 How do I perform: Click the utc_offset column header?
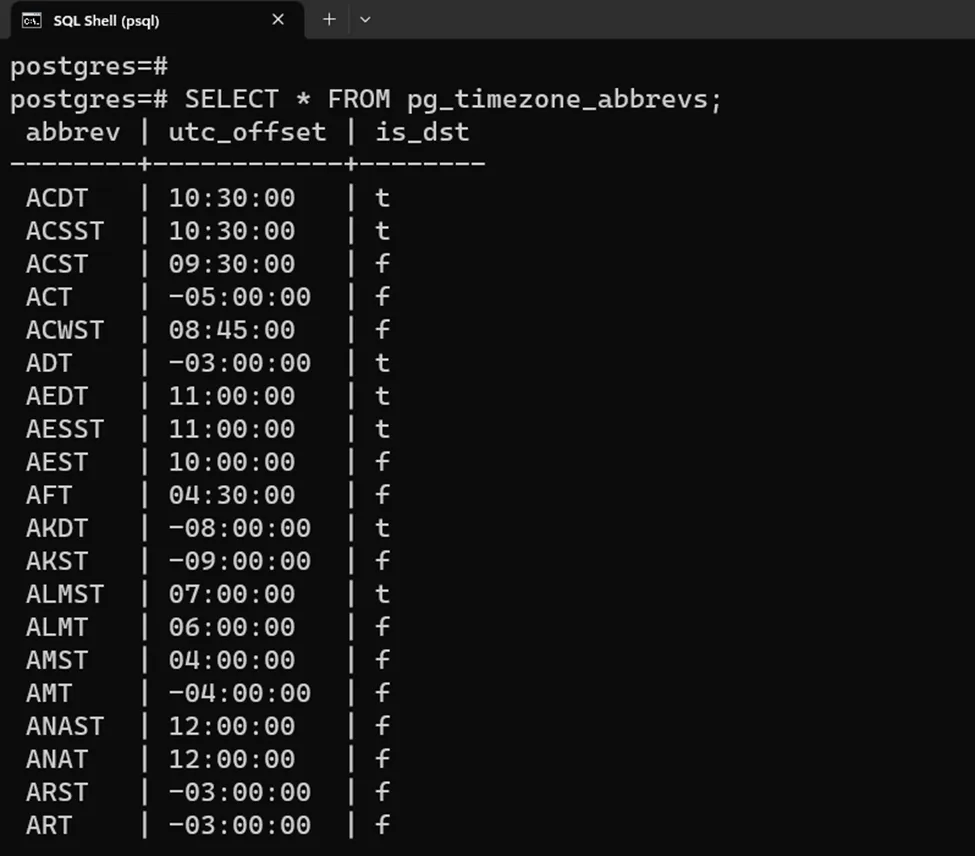[247, 133]
